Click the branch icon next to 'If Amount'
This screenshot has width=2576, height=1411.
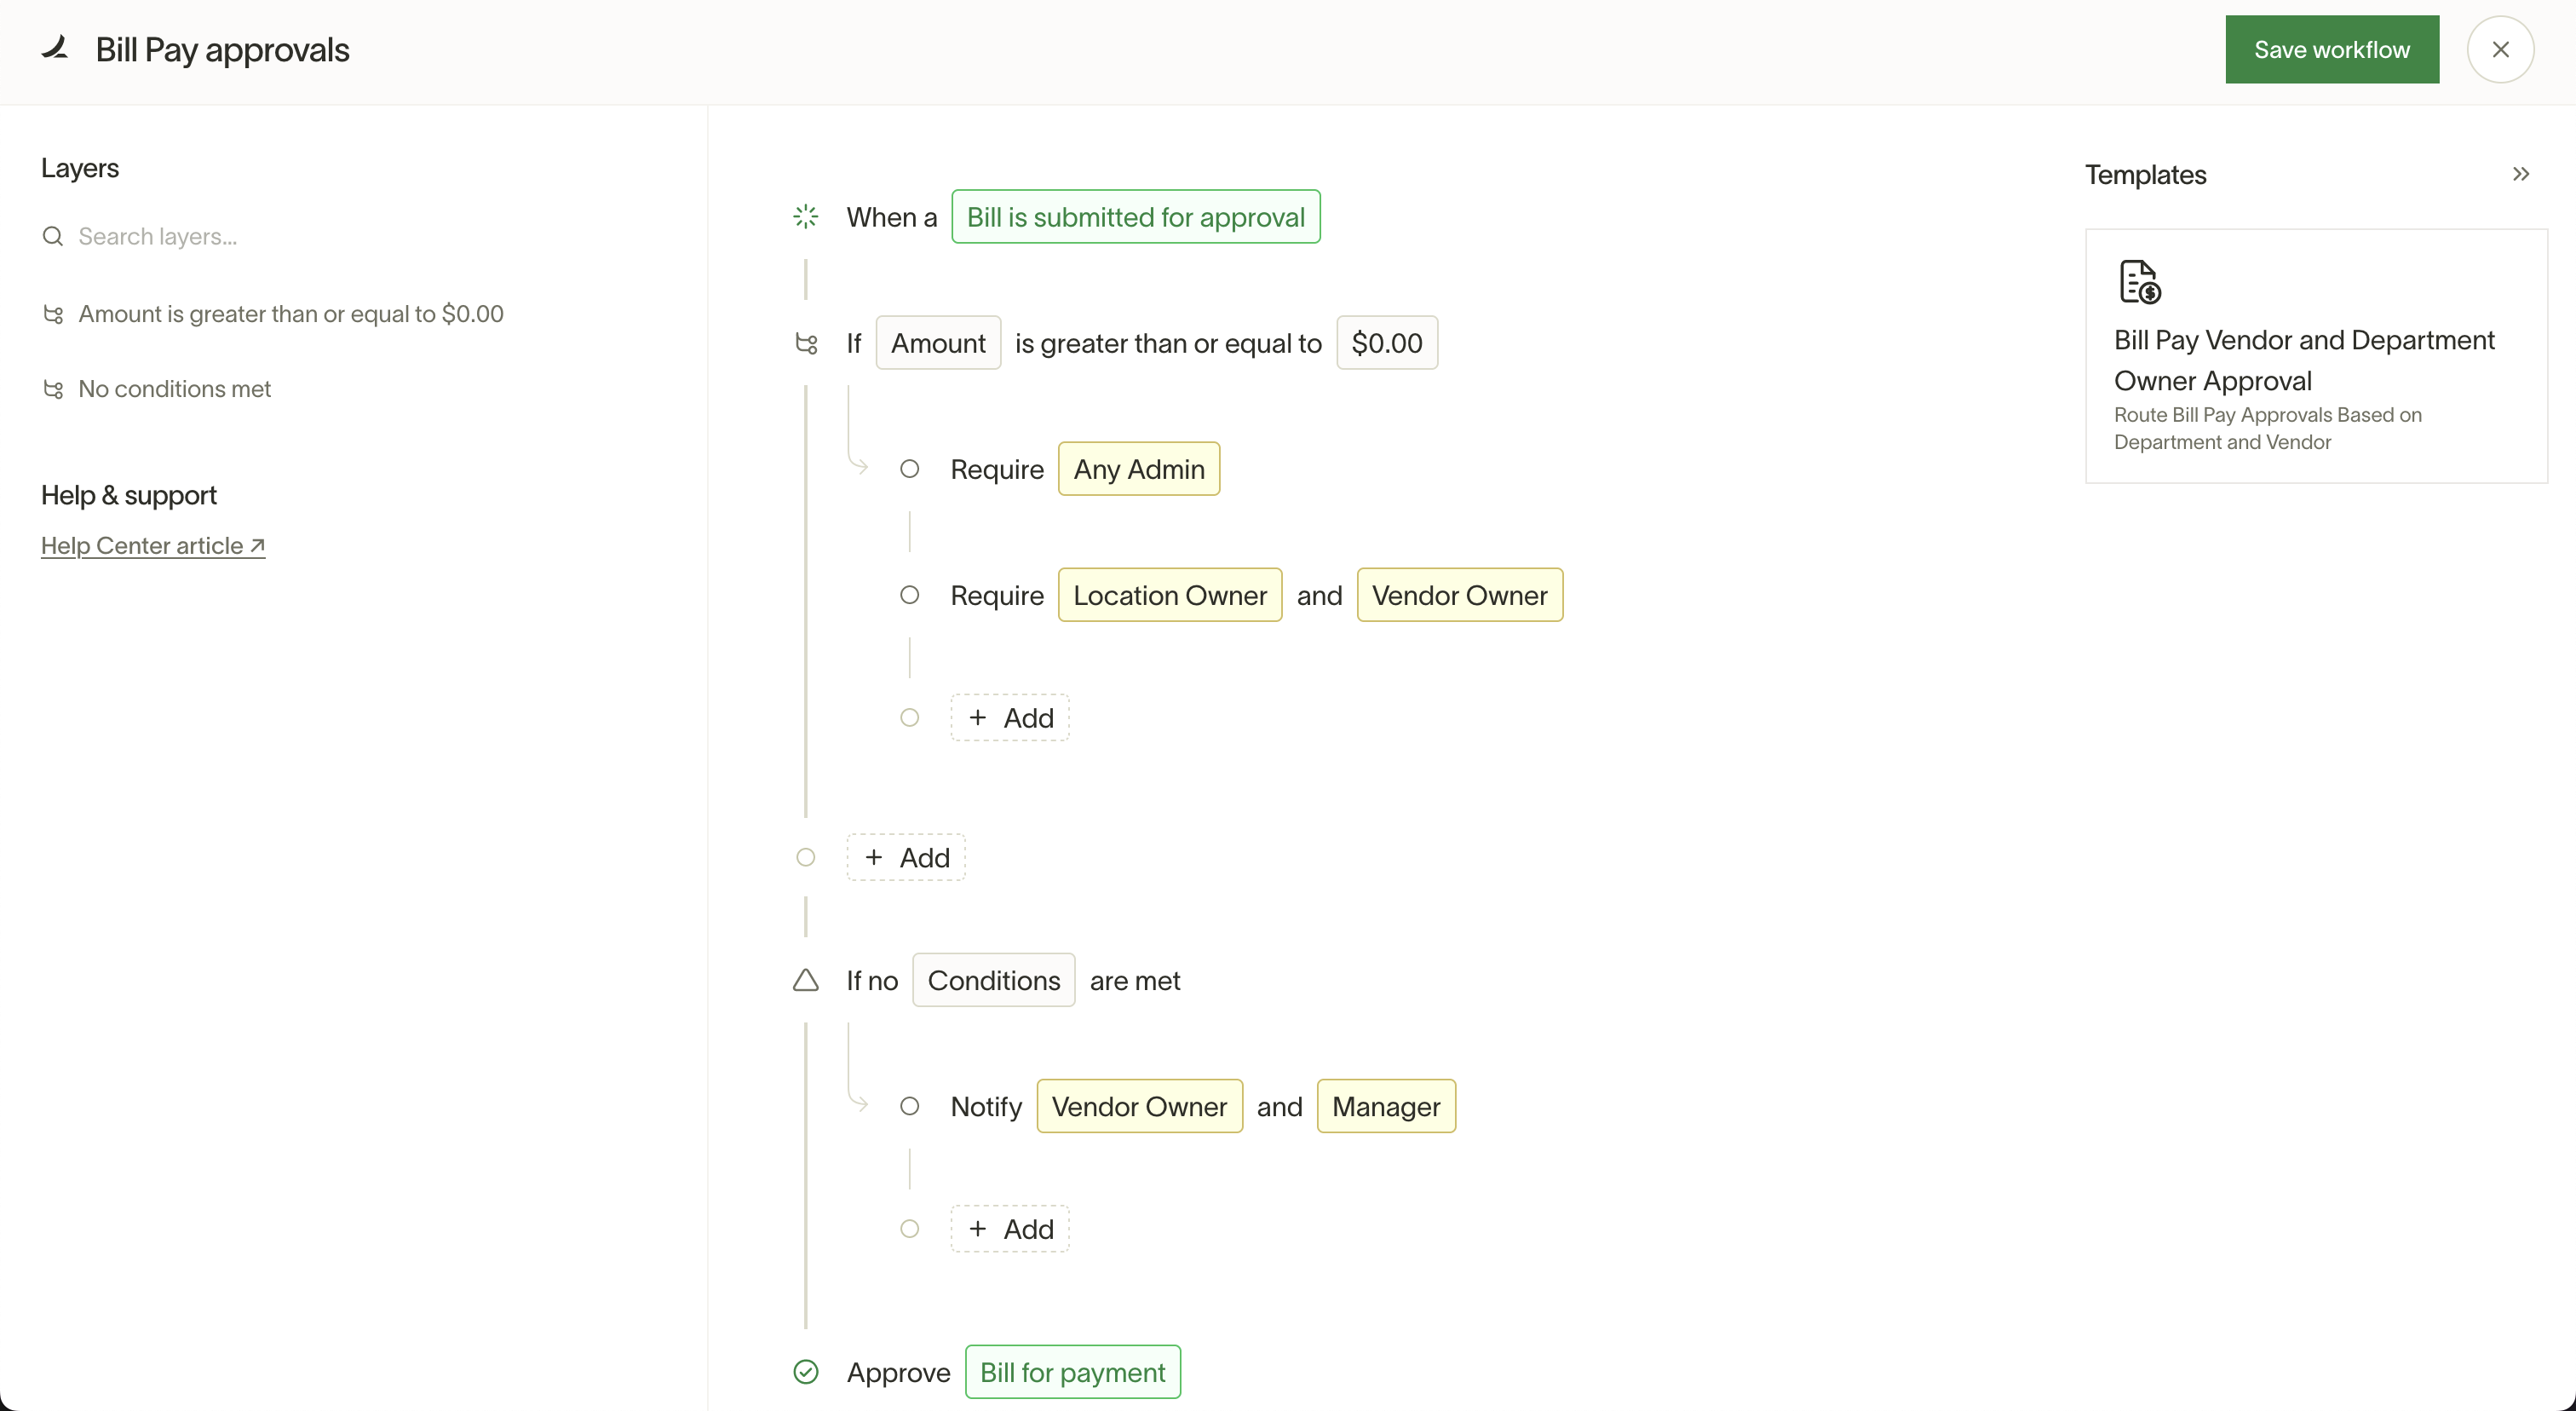(x=805, y=343)
